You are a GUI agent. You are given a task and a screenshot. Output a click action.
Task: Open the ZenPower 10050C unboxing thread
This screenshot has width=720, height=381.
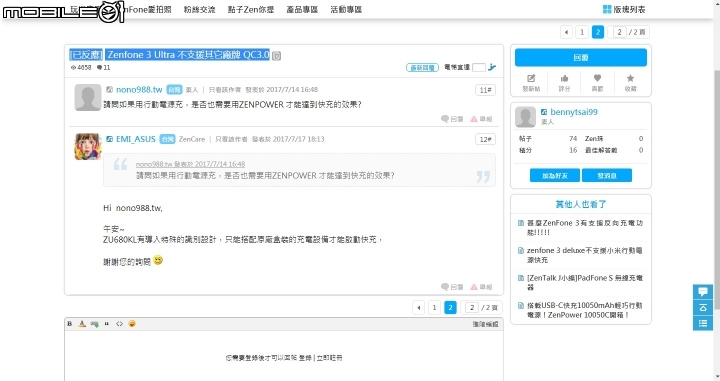click(x=585, y=310)
